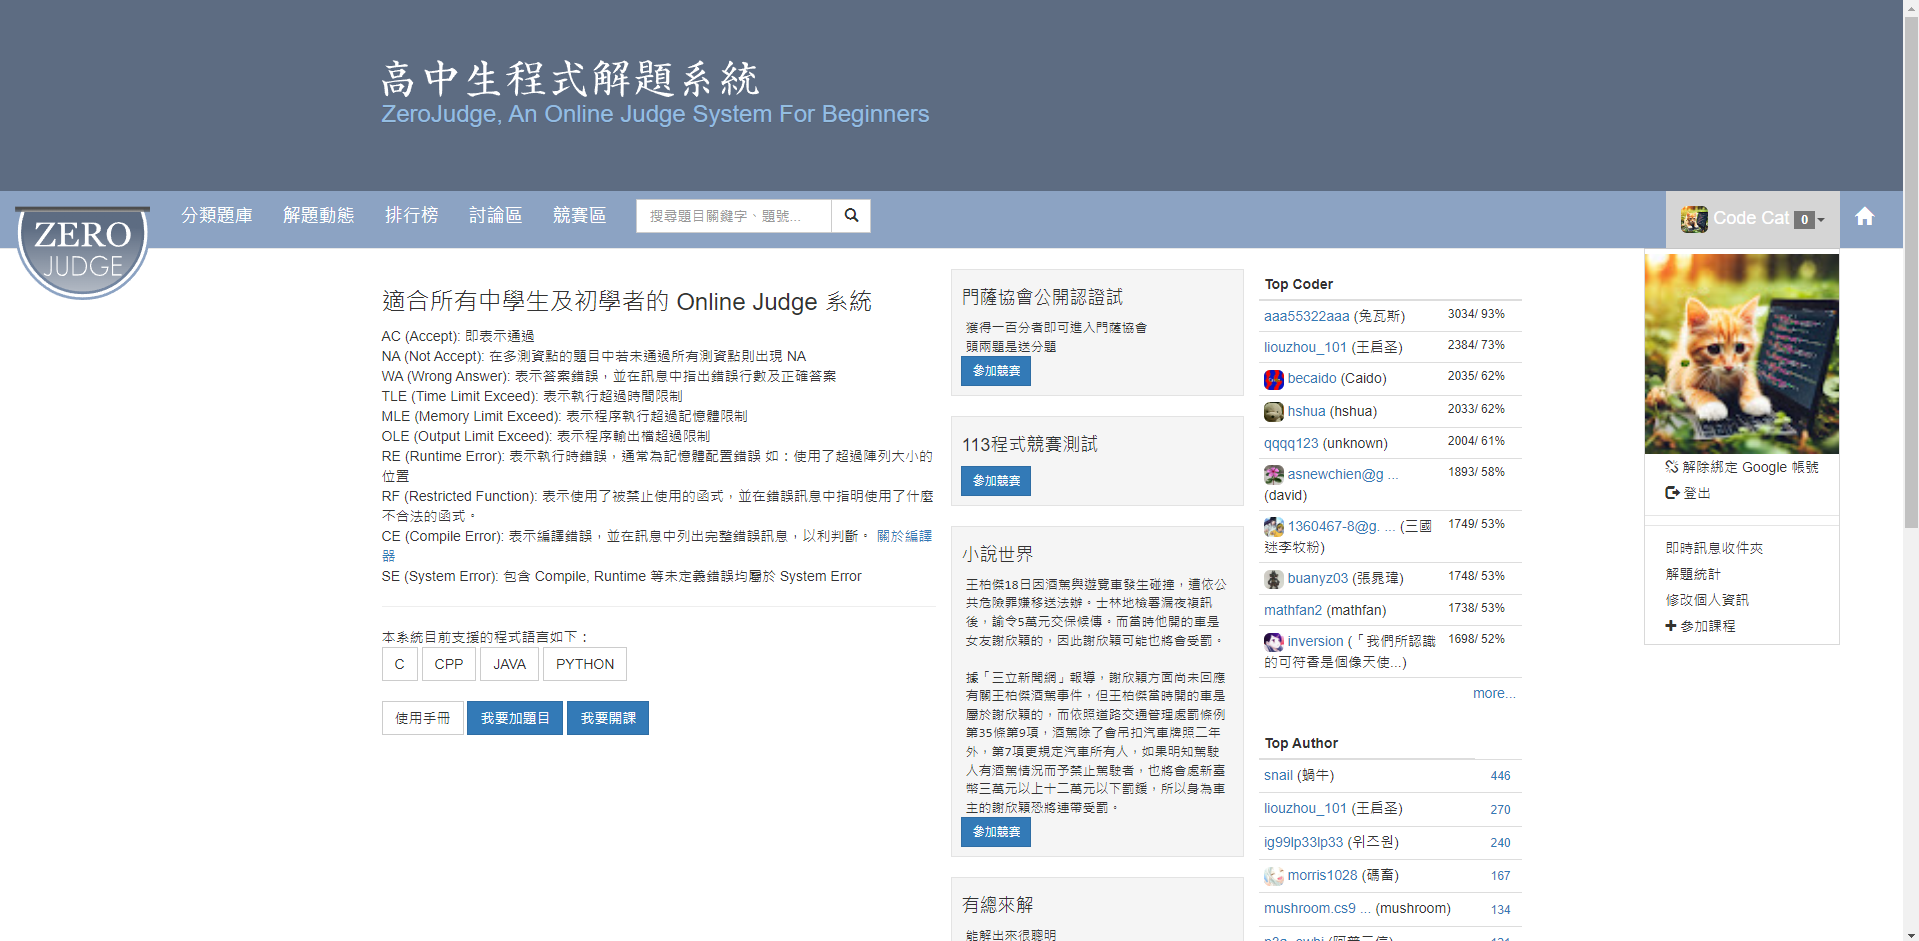
Task: Select the PYTHON language button
Action: click(585, 664)
